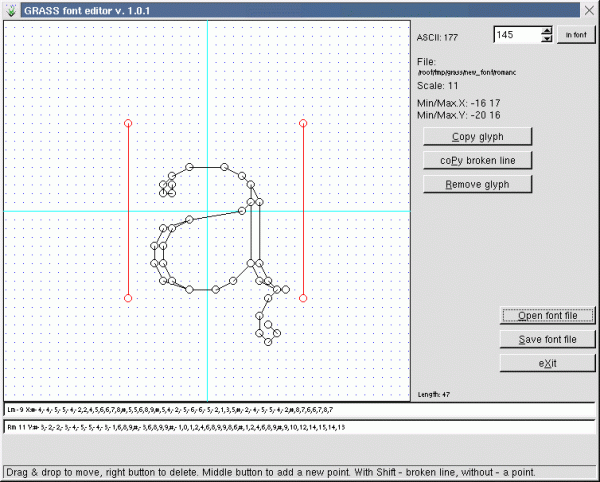
Task: Decrease glyph number with the down arrow
Action: (x=546, y=39)
